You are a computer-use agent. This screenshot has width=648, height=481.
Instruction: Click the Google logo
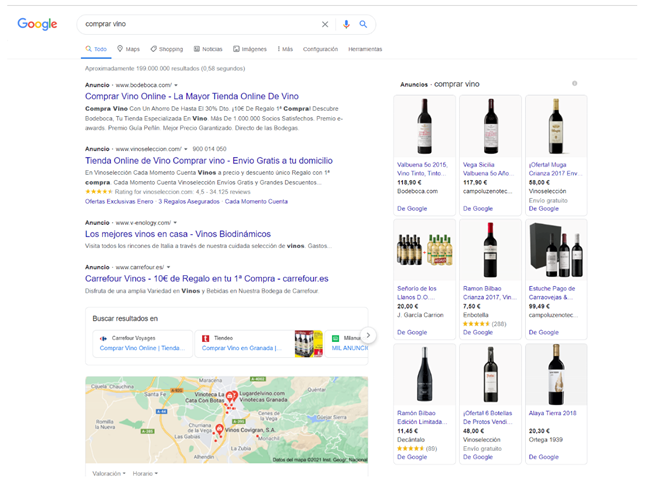pos(37,24)
